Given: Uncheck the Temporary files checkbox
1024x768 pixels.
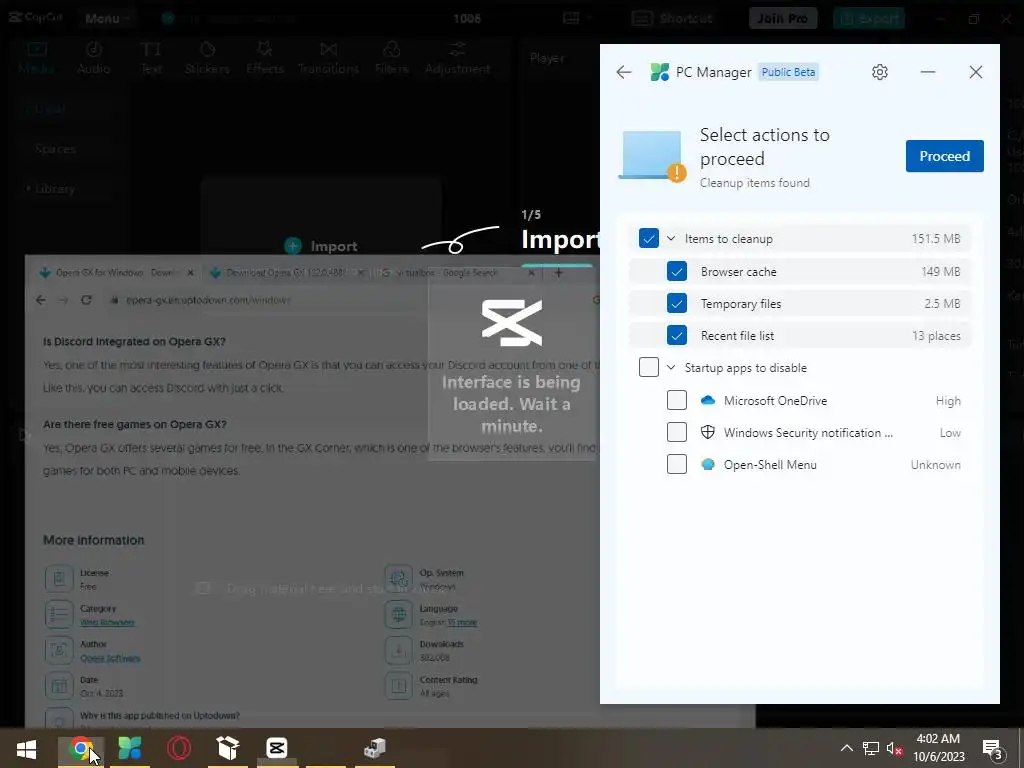Looking at the screenshot, I should coord(677,303).
